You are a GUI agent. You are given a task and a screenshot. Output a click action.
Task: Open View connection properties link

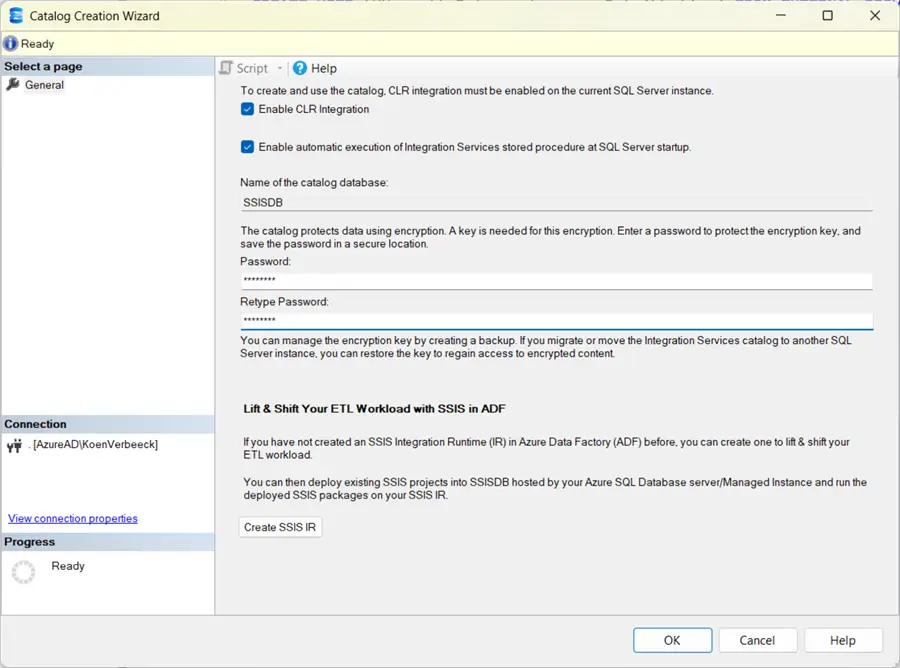[x=73, y=518]
